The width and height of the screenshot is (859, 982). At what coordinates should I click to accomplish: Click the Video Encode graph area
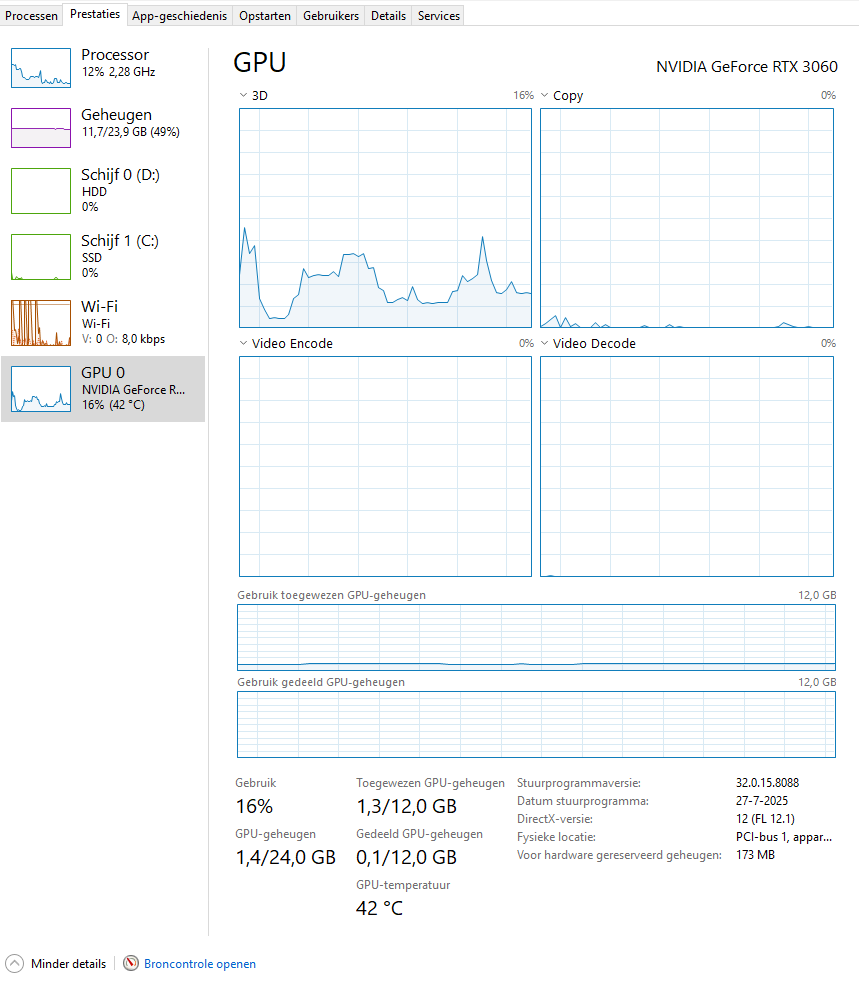click(385, 467)
